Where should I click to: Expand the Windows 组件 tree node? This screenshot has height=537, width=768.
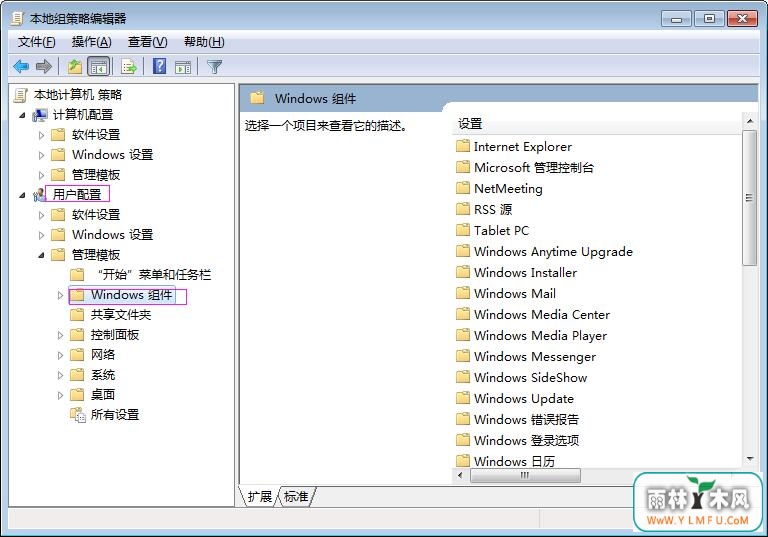click(x=60, y=295)
